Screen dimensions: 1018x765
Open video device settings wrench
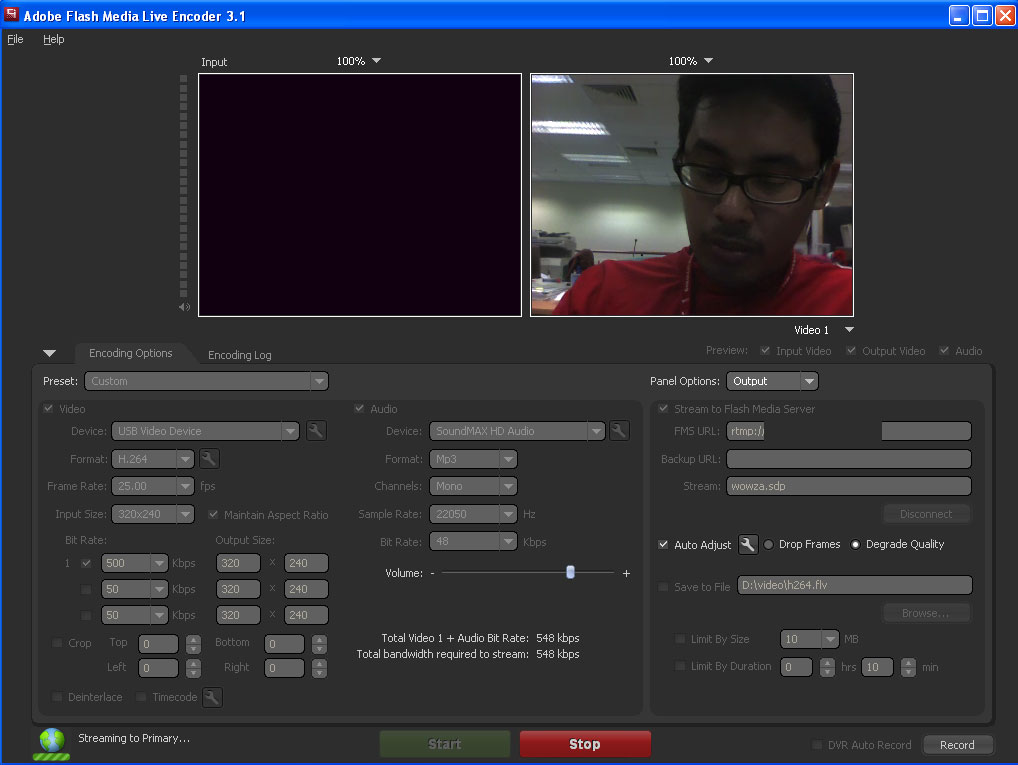tap(316, 431)
